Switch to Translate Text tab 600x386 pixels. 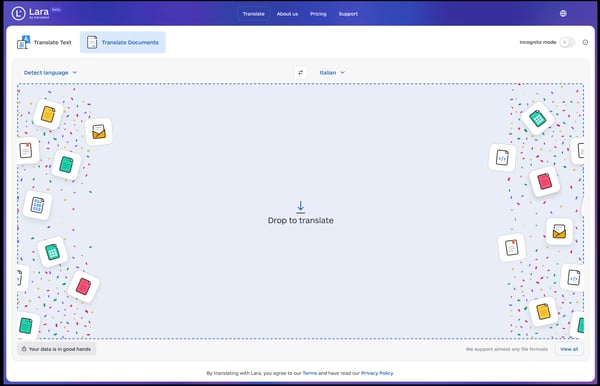pos(44,42)
